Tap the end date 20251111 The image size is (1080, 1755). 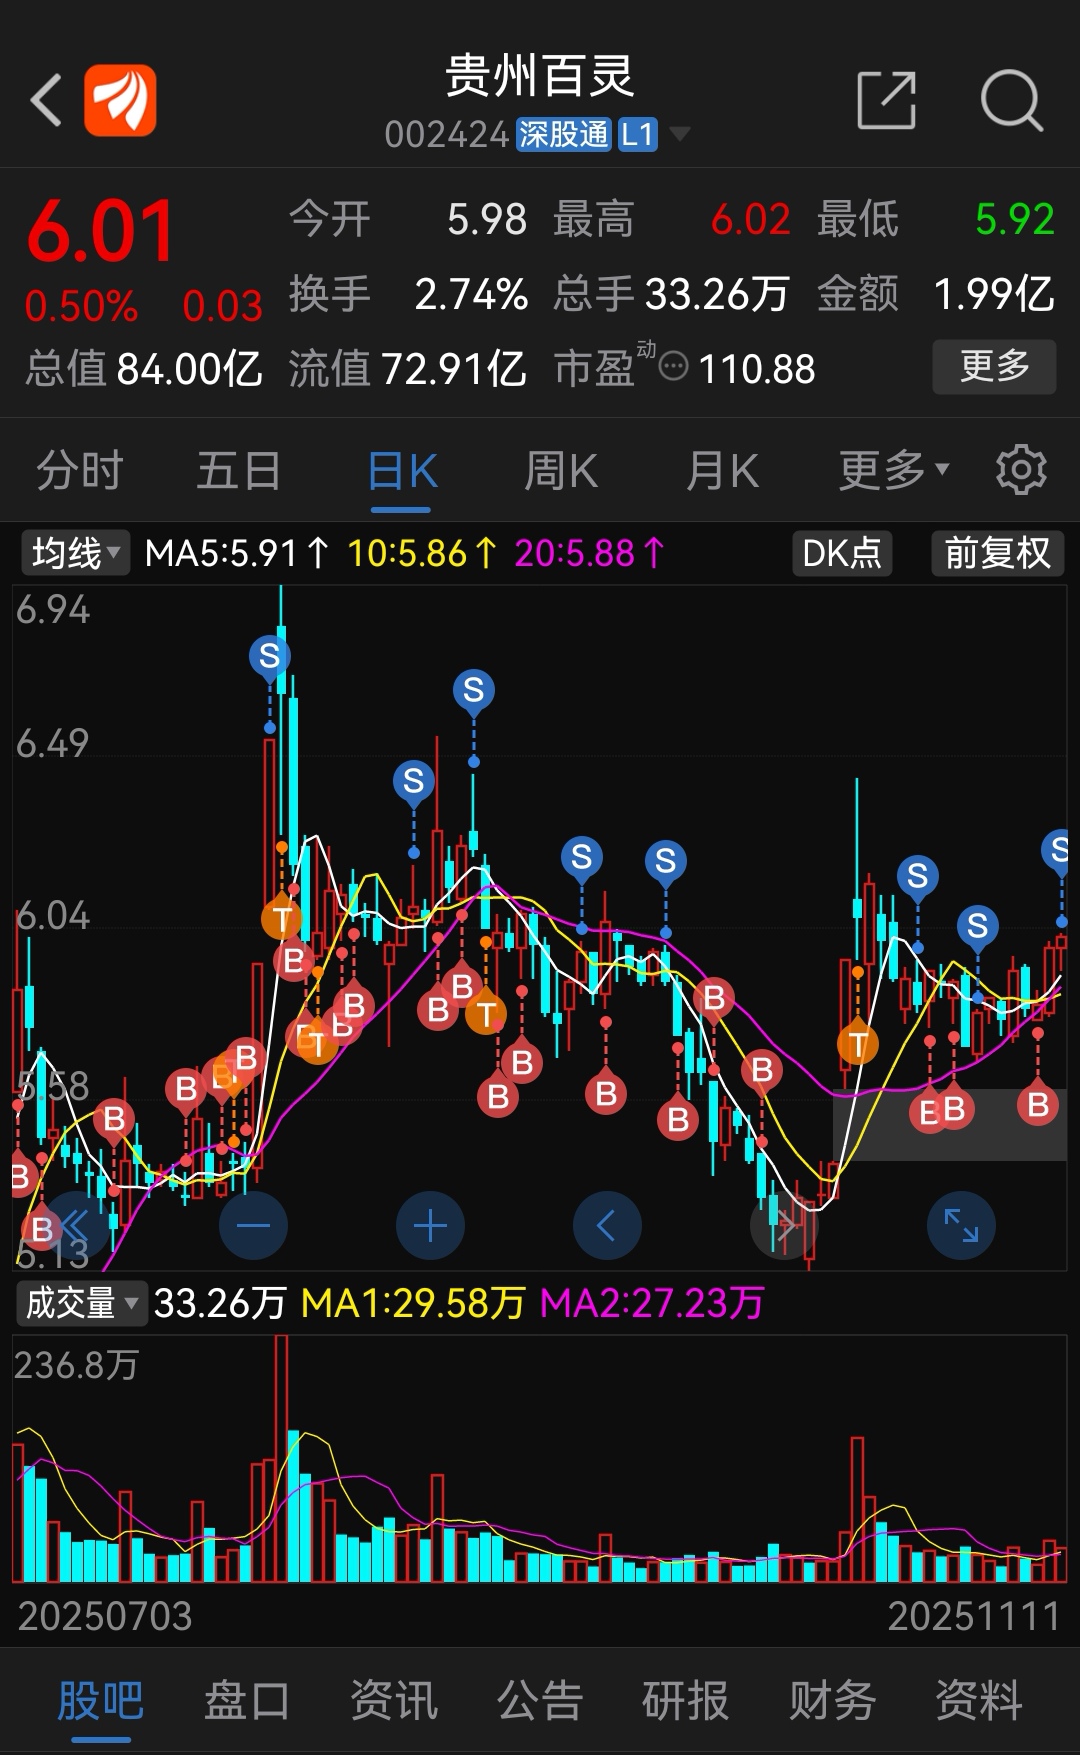(974, 1616)
